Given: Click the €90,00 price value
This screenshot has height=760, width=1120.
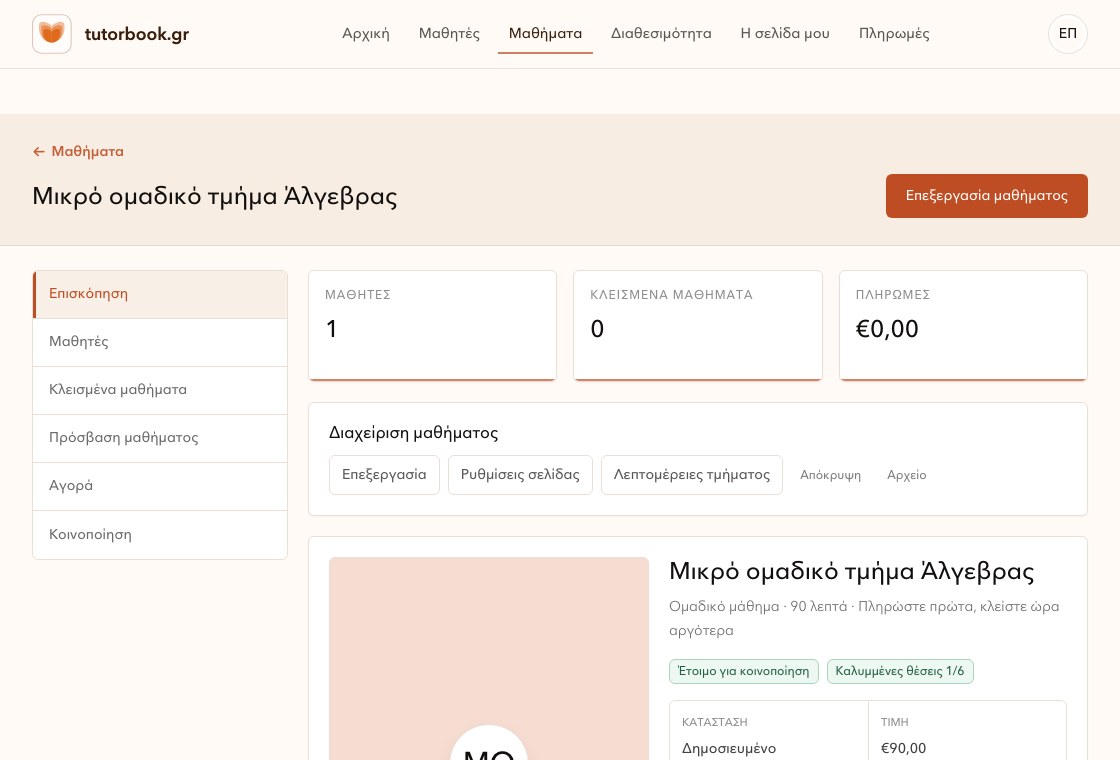Looking at the screenshot, I should (903, 749).
